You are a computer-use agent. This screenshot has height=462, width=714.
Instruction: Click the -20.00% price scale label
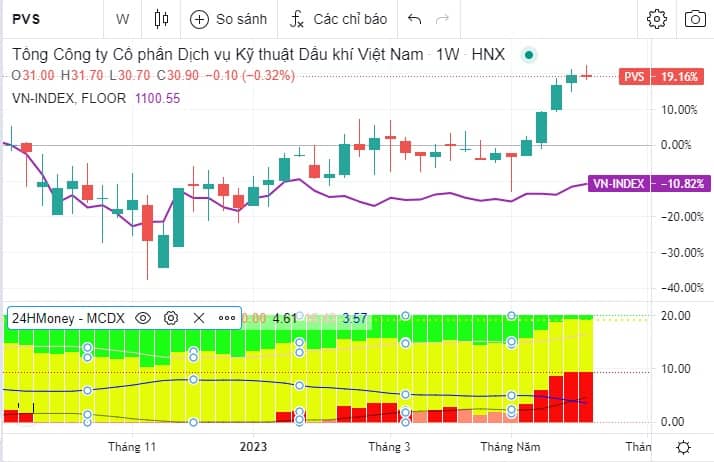click(682, 217)
